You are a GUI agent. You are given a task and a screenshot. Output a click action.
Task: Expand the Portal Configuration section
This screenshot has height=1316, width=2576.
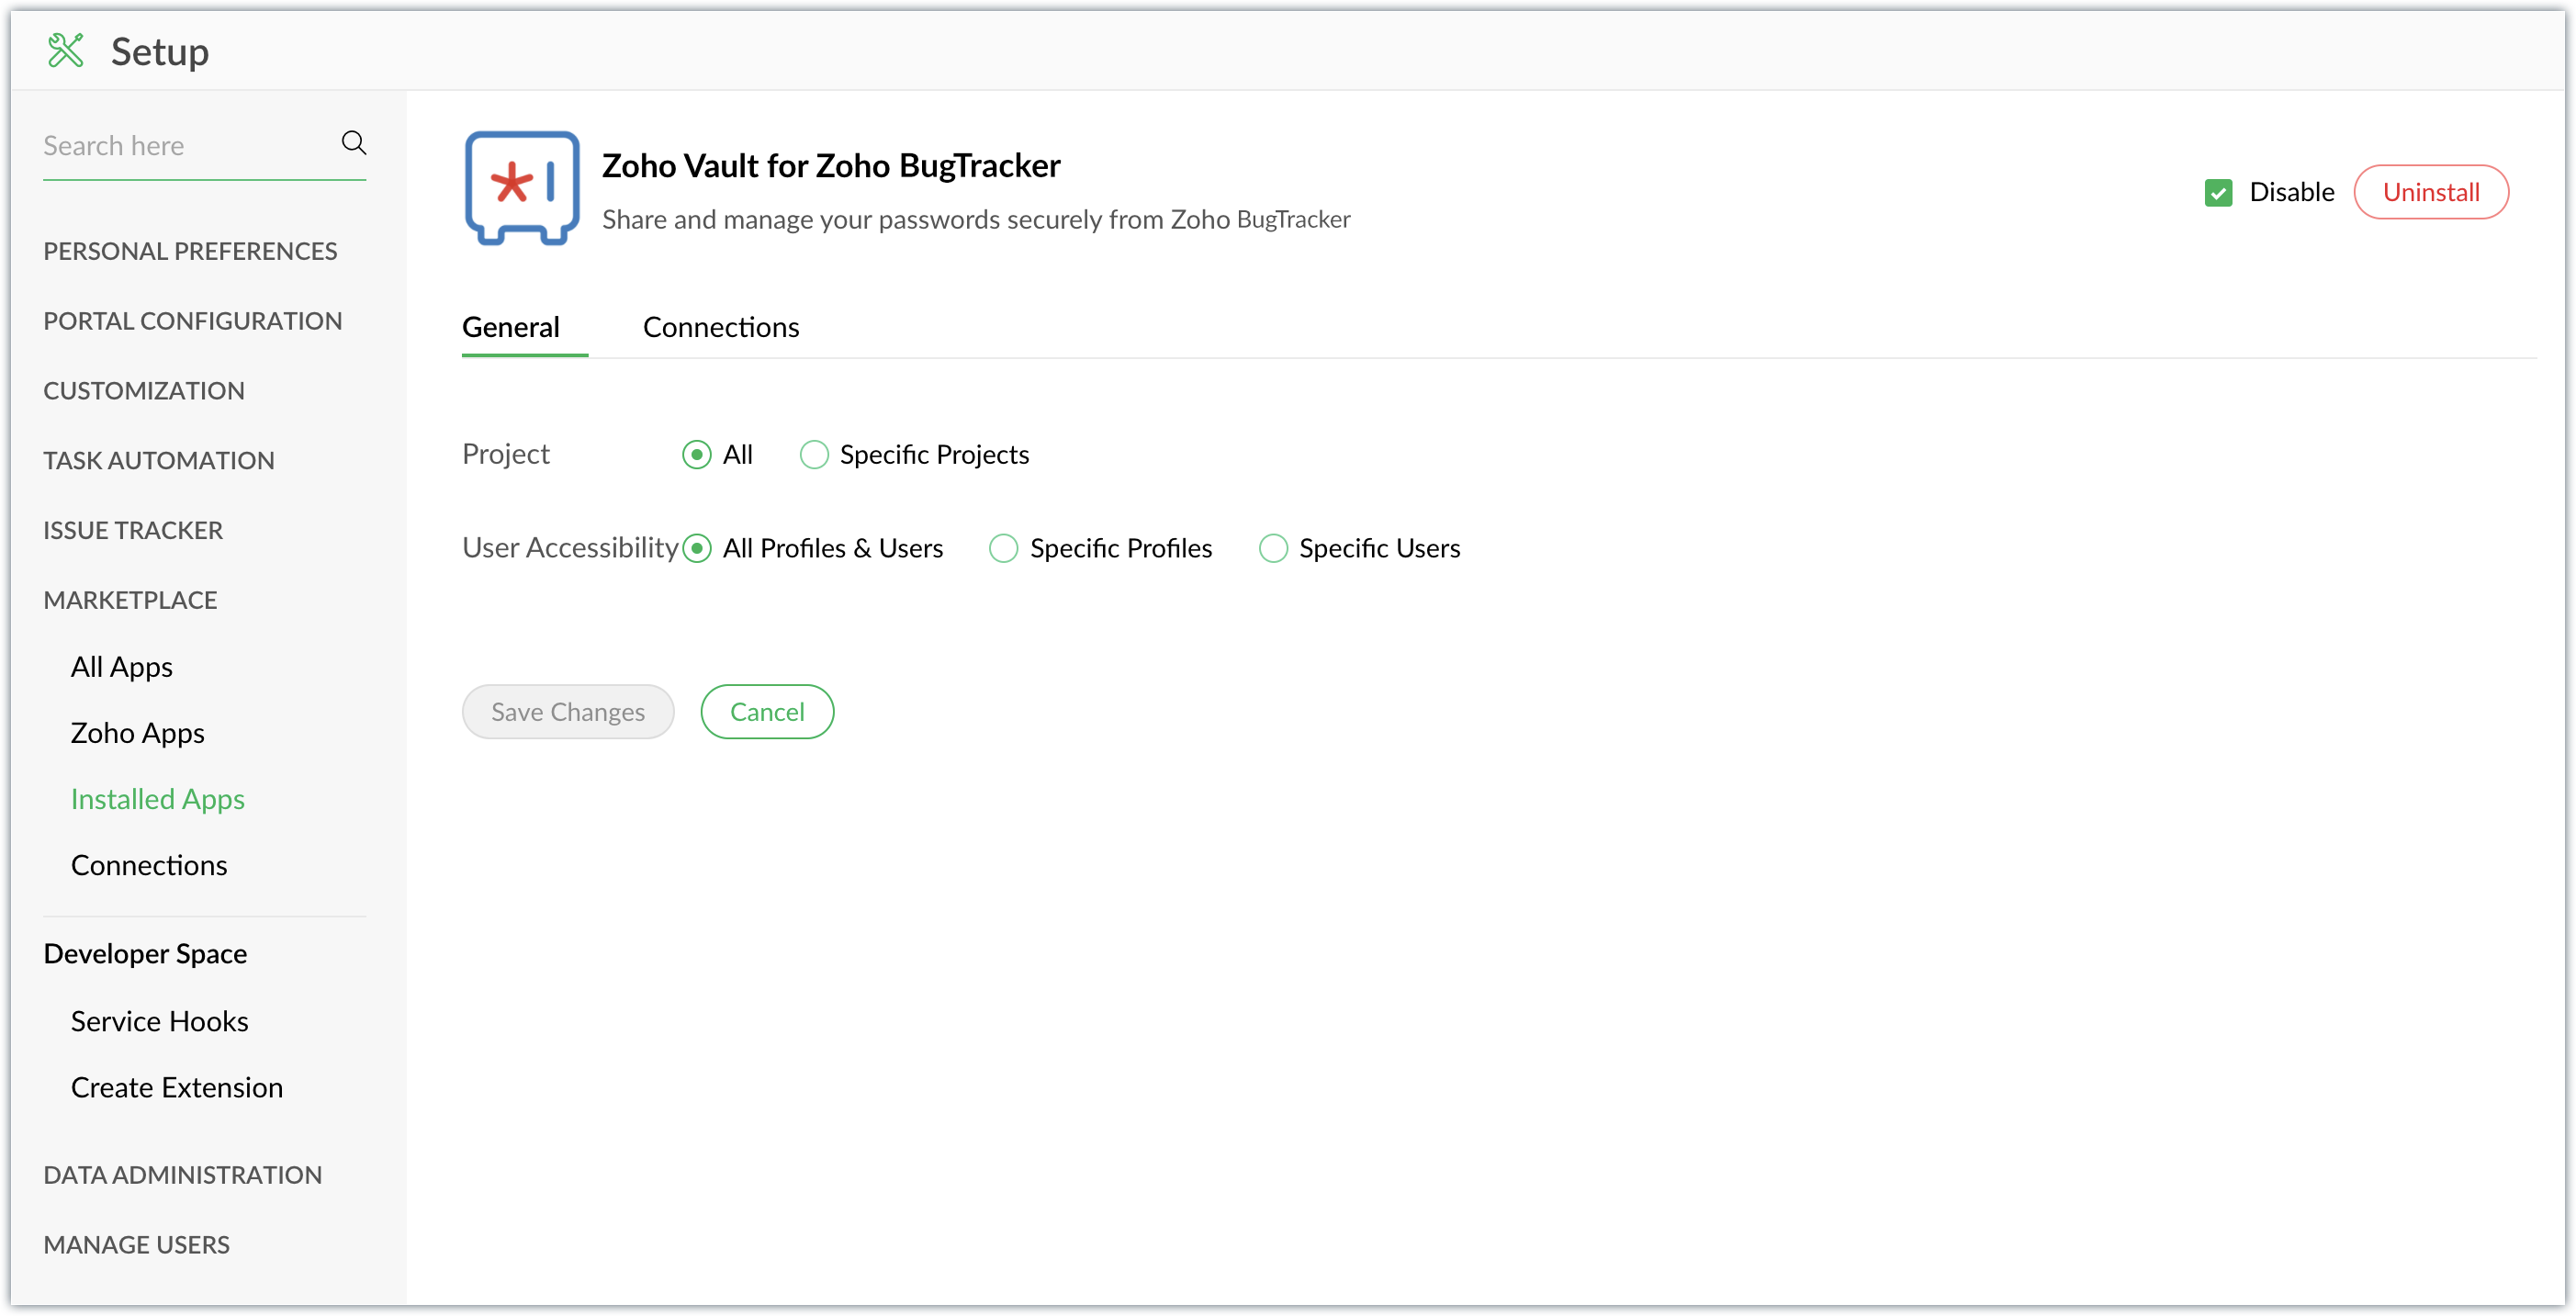[192, 321]
